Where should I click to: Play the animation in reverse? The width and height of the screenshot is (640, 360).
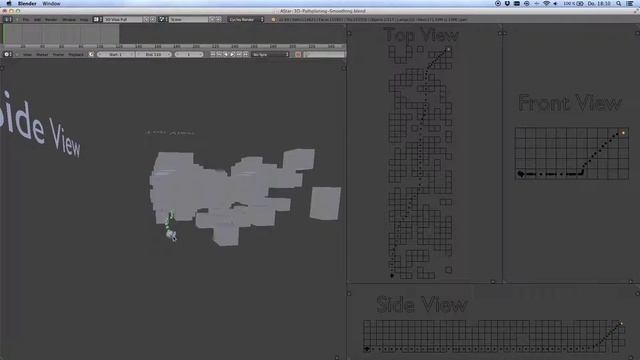click(x=226, y=54)
